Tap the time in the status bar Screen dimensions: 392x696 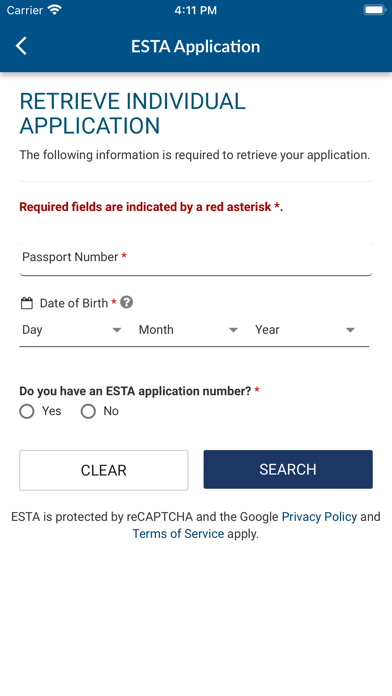tap(195, 10)
